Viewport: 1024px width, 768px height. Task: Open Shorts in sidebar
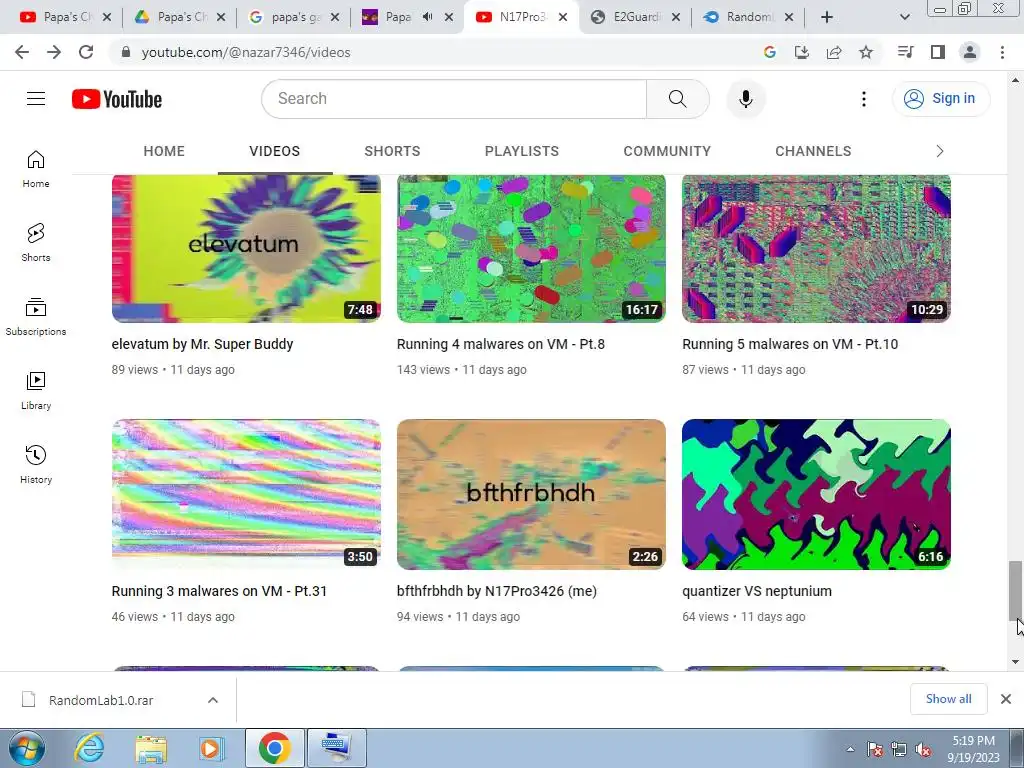click(x=36, y=243)
